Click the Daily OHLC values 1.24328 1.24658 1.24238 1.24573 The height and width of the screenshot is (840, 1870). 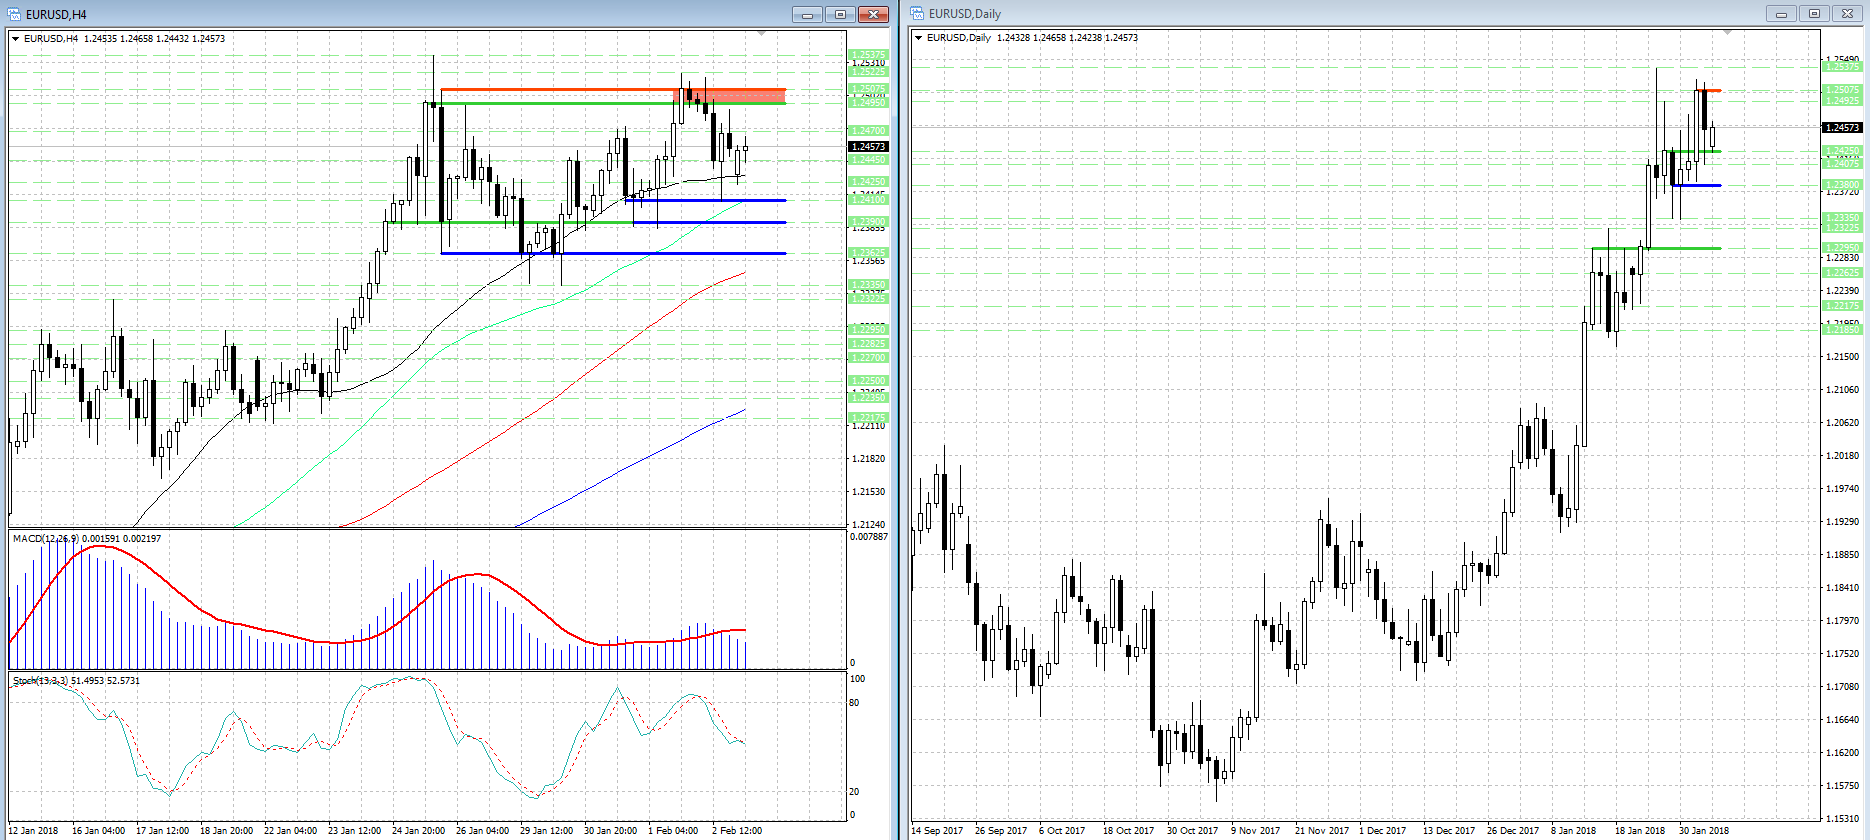(1068, 38)
